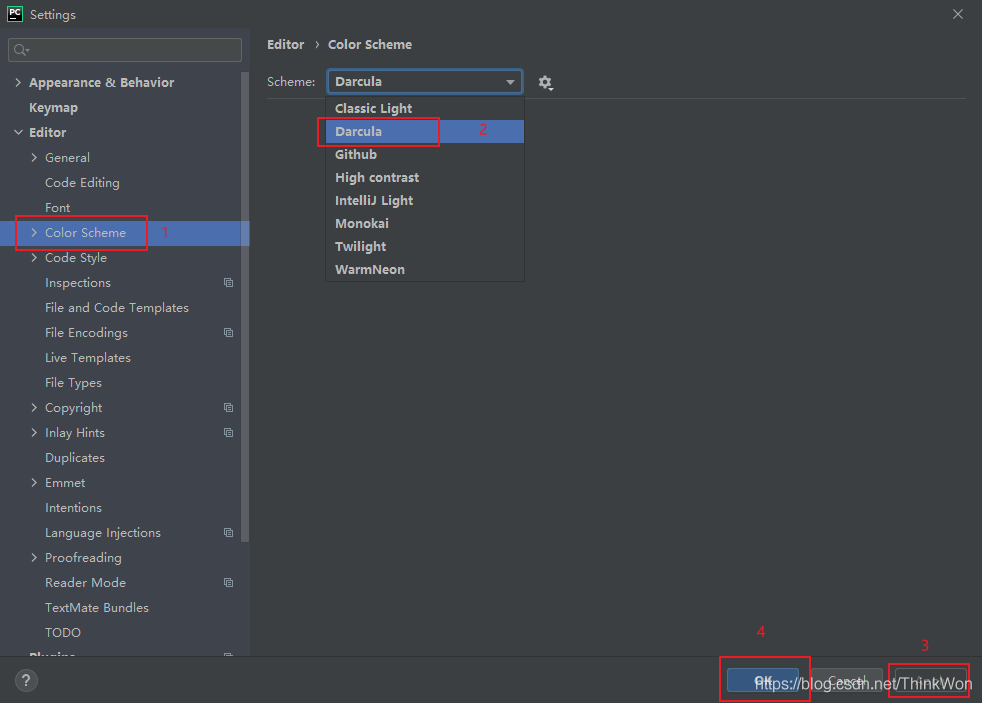Image resolution: width=982 pixels, height=703 pixels.
Task: Open the Scheme combo box arrow
Action: (510, 82)
